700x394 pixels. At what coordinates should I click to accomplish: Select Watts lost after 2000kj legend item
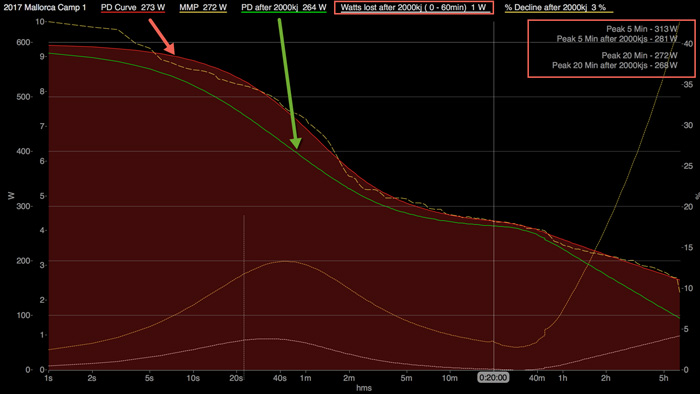coord(413,8)
